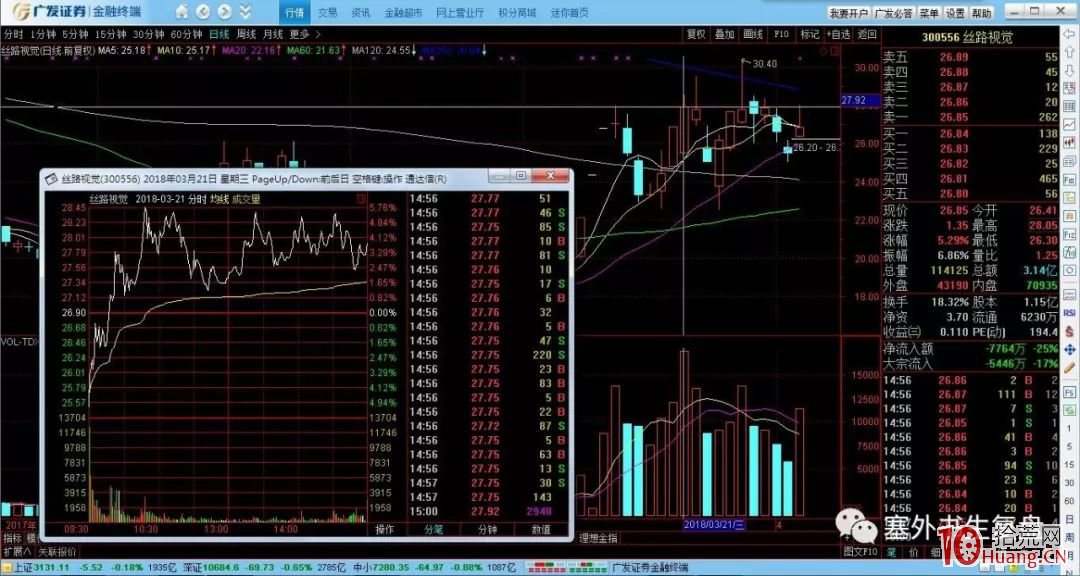Click the 60 period sidebar button
Viewport: 1080px width, 576px height.
(1069, 500)
